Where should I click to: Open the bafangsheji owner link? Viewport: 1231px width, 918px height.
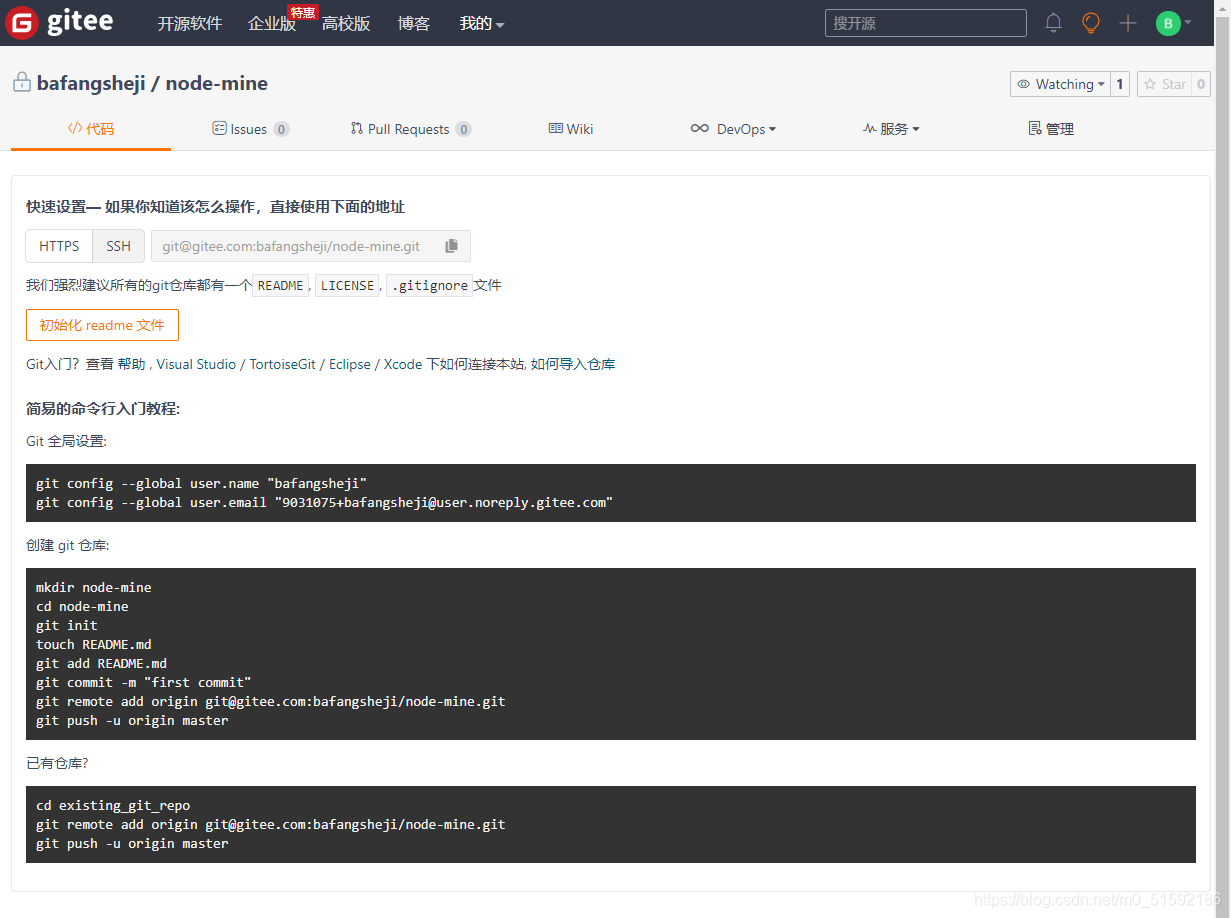pyautogui.click(x=91, y=83)
